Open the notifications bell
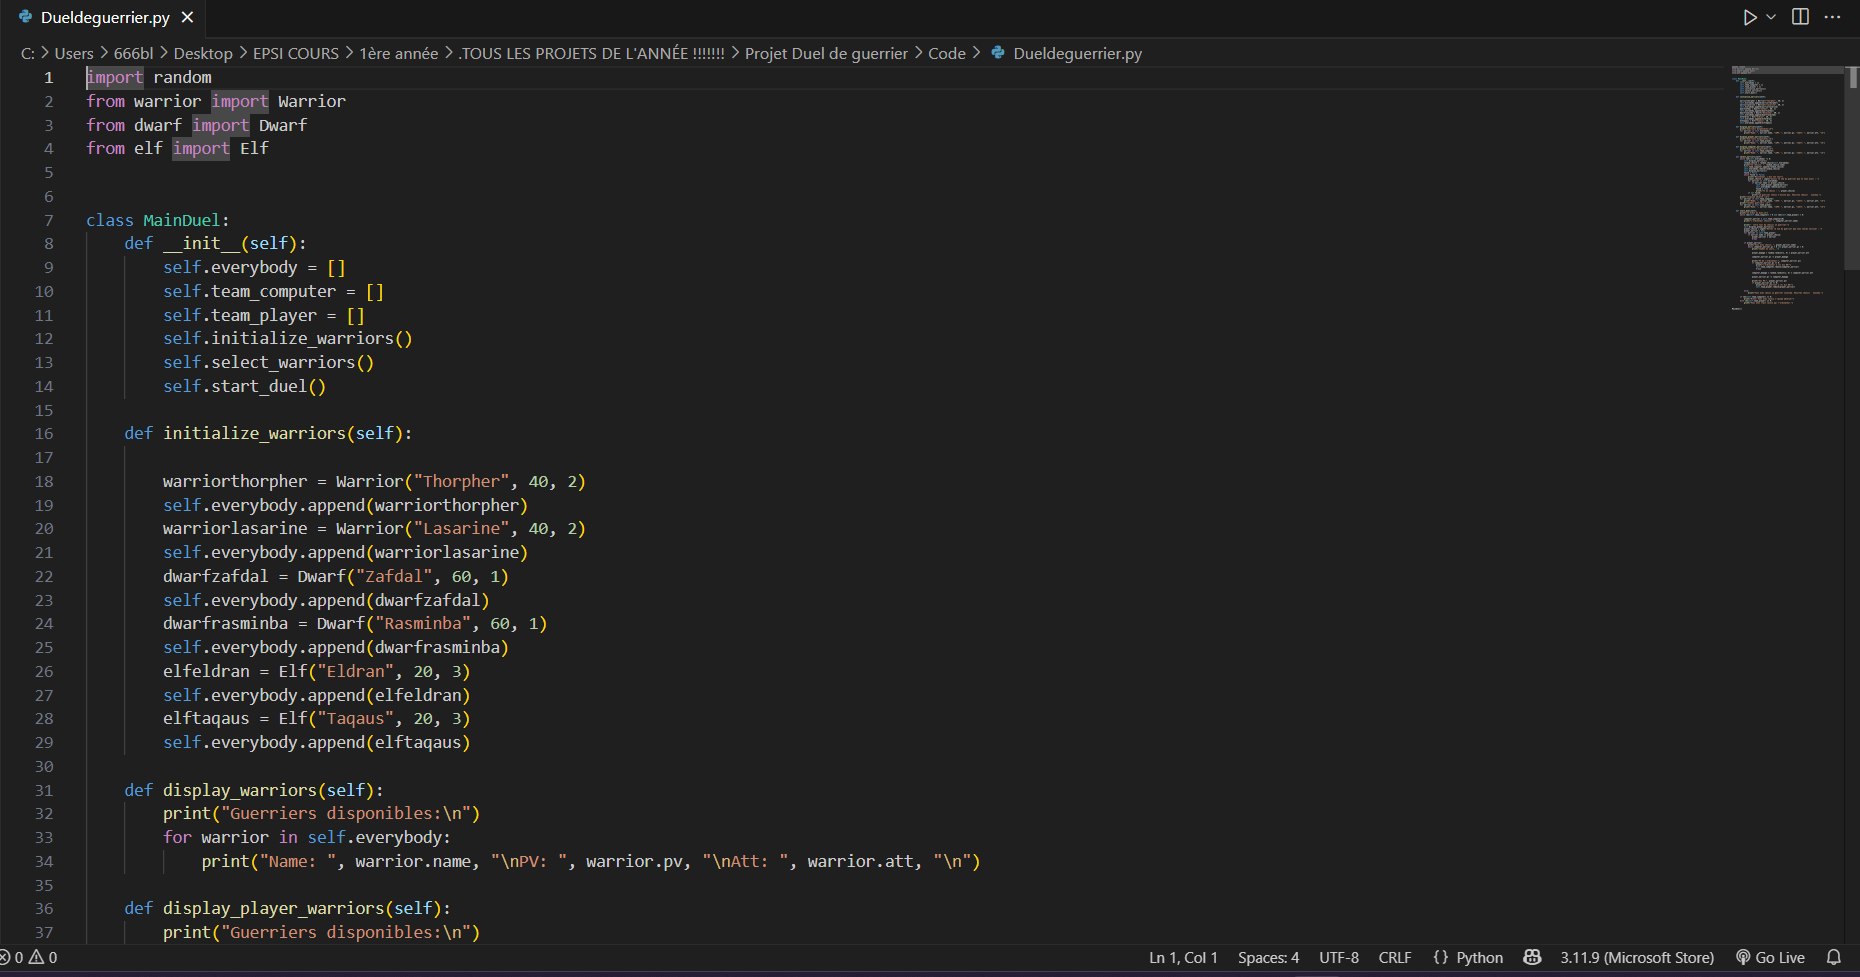Viewport: 1860px width, 977px height. (x=1833, y=957)
